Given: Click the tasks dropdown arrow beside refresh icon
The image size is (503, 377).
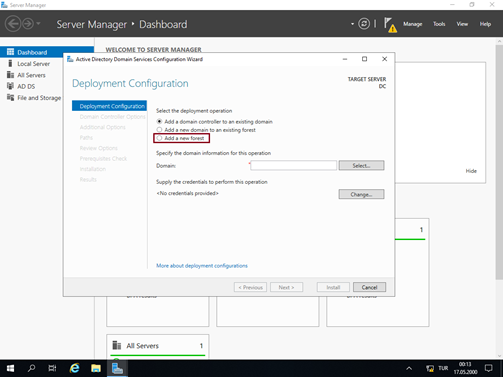Looking at the screenshot, I should [x=352, y=24].
